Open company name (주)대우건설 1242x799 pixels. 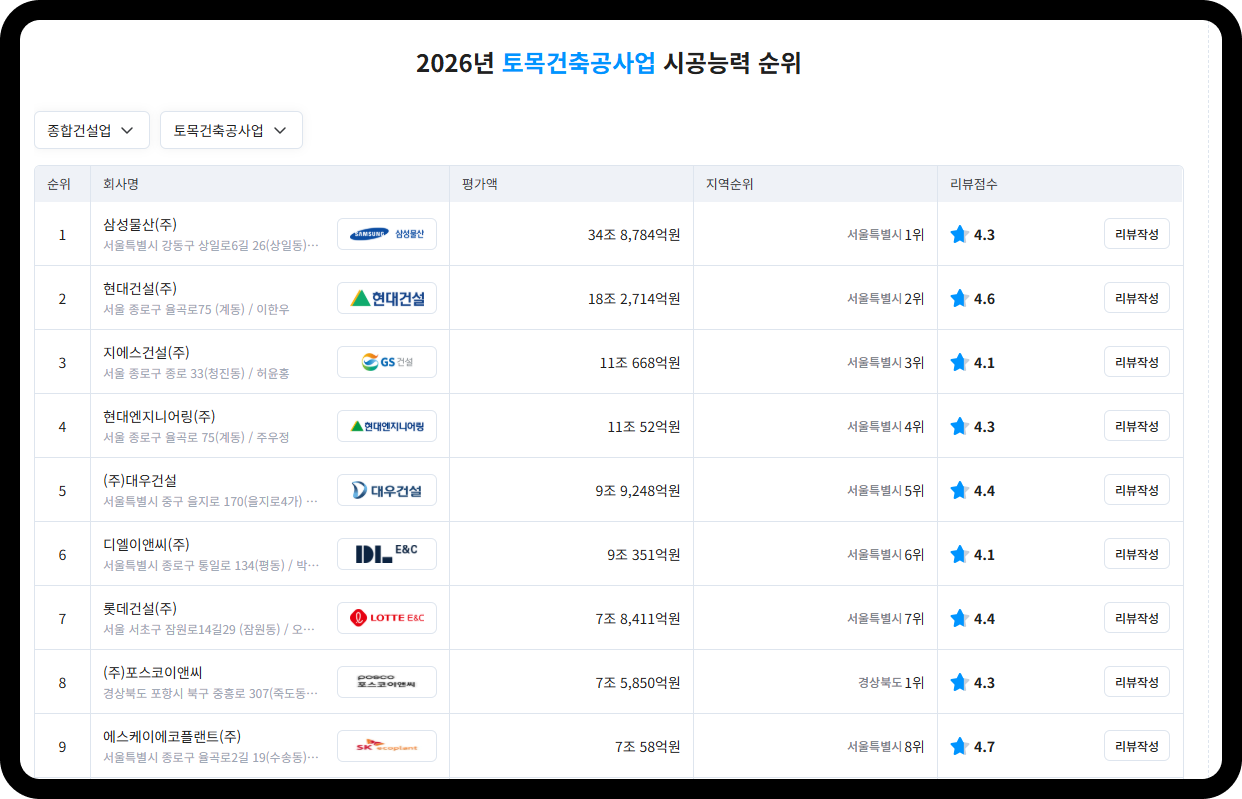pos(140,480)
